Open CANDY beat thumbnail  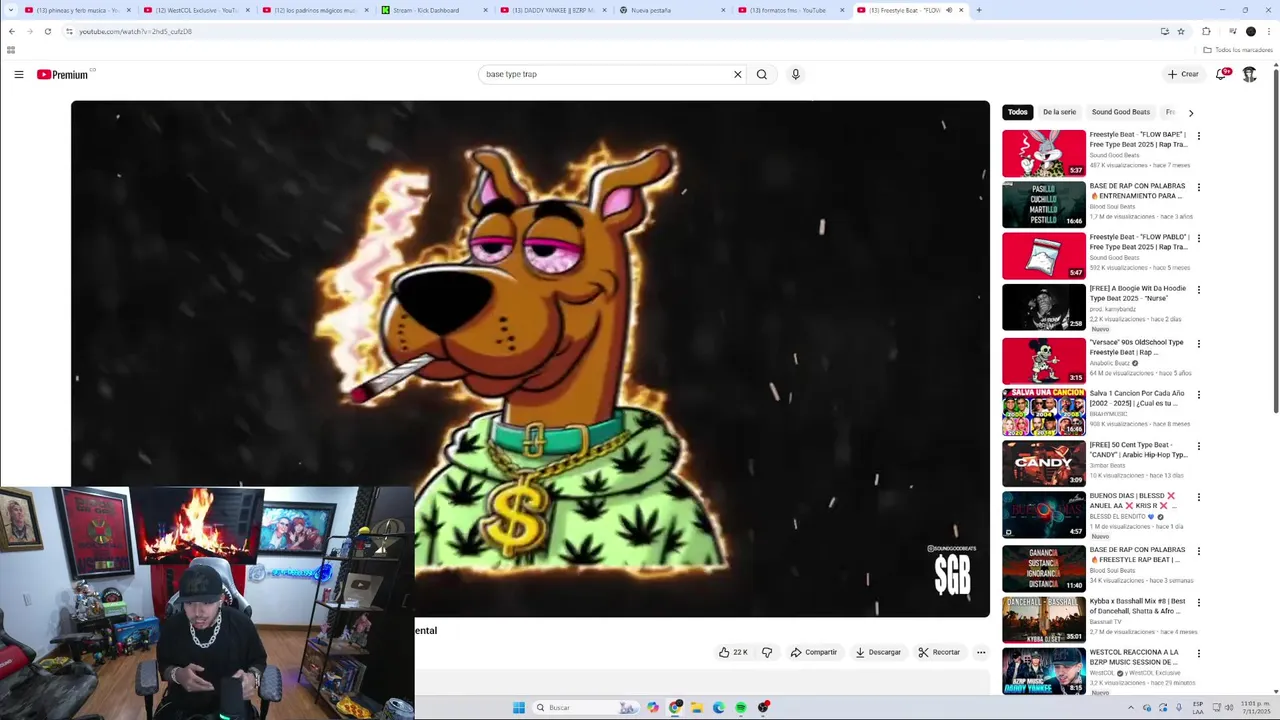pyautogui.click(x=1044, y=463)
